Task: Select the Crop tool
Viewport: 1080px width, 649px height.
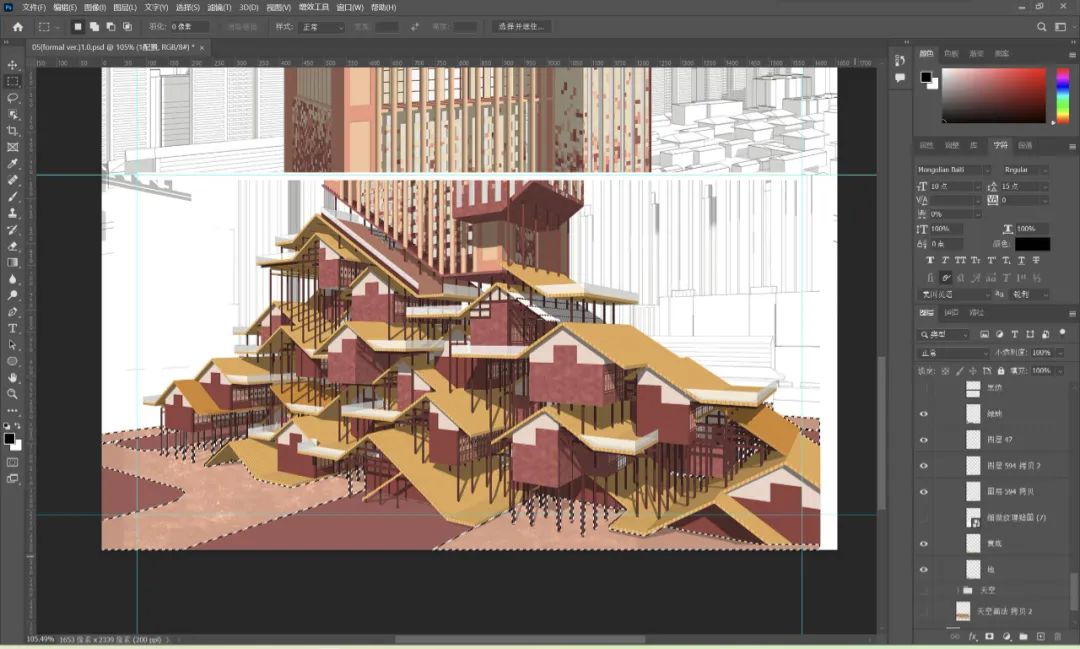Action: (12, 131)
